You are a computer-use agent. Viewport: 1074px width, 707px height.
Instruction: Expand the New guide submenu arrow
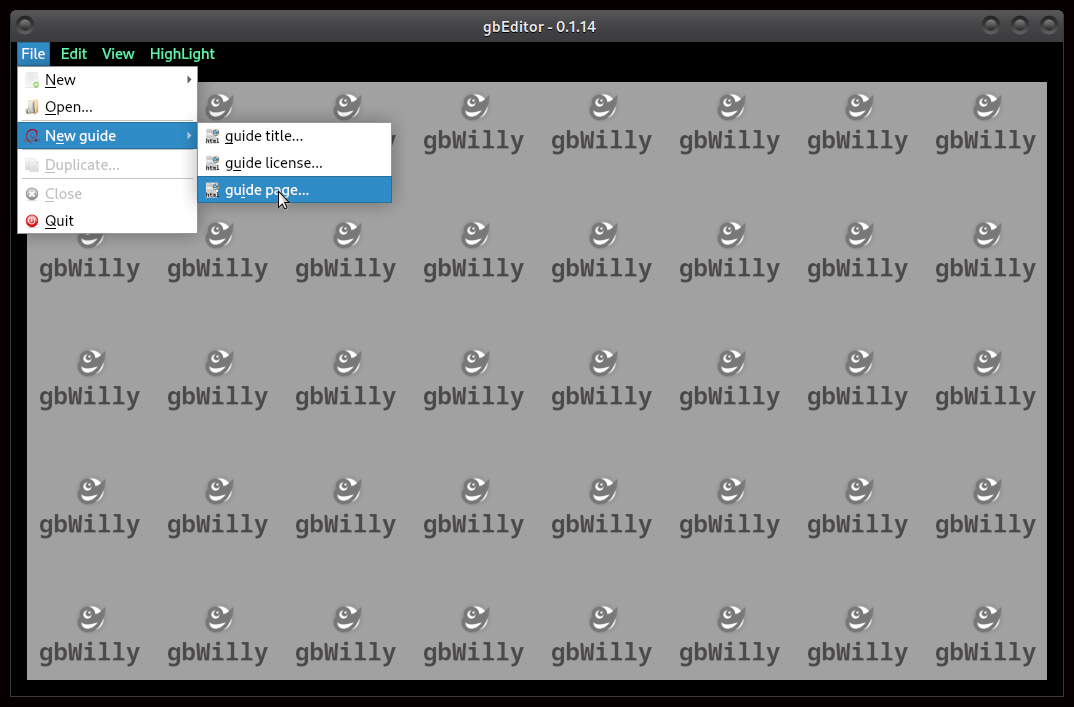coord(189,136)
